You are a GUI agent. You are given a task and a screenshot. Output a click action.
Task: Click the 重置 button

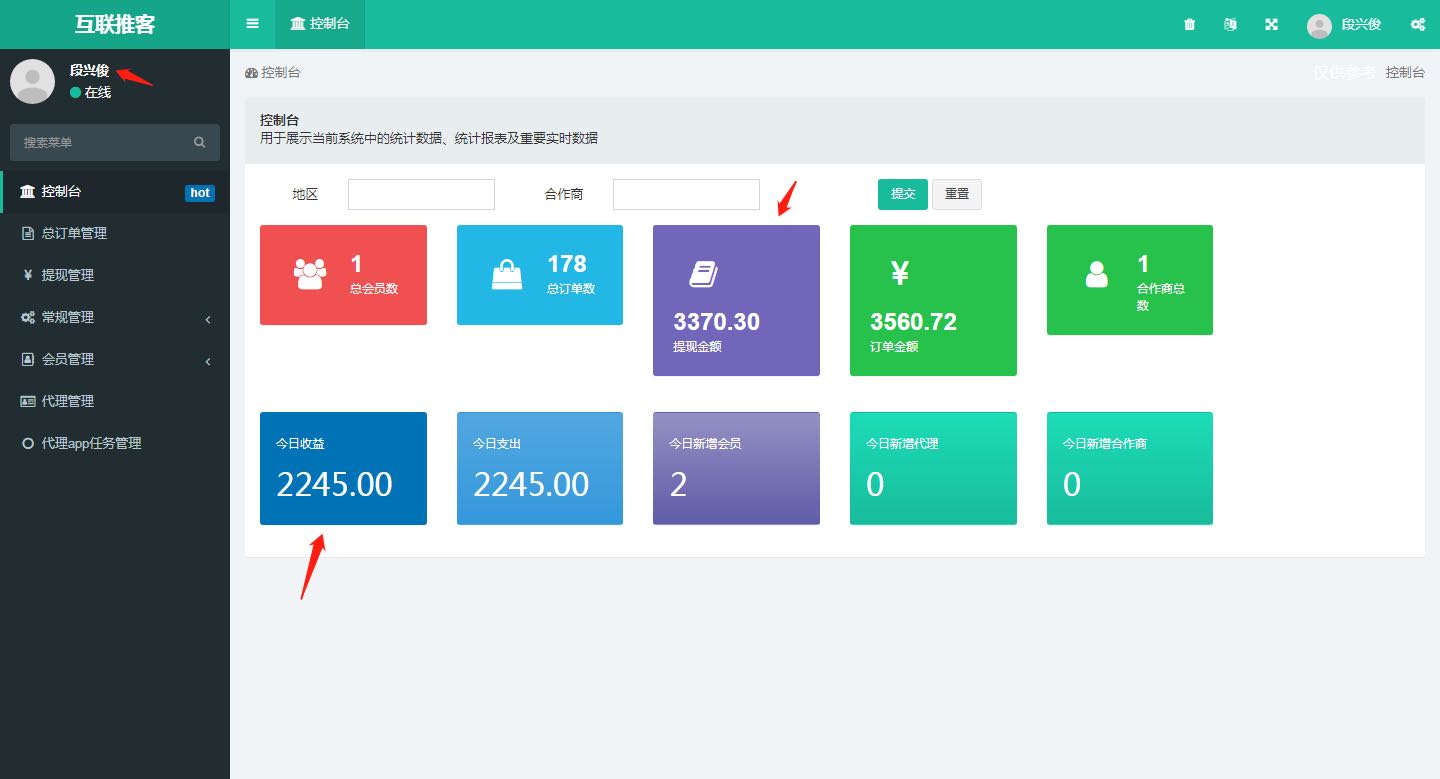click(x=956, y=194)
